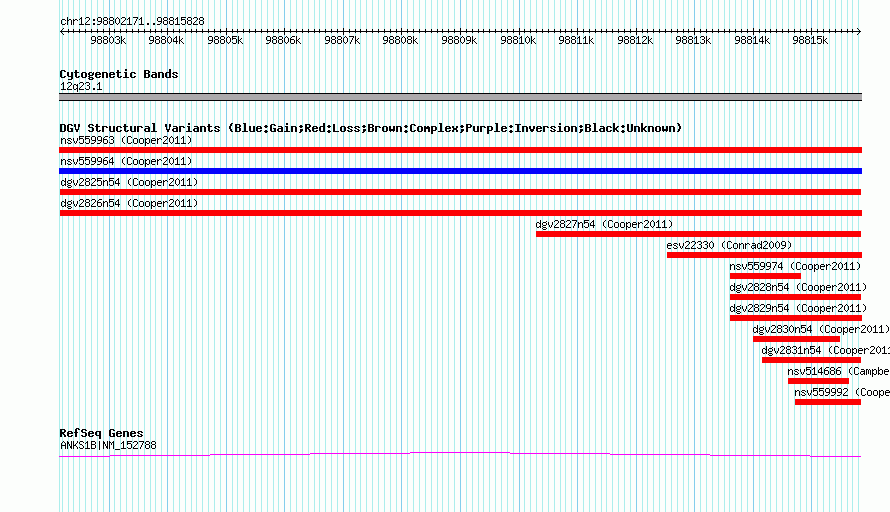Click the ANKS1B|NM_152788 gene label
This screenshot has width=890, height=512.
[x=108, y=446]
